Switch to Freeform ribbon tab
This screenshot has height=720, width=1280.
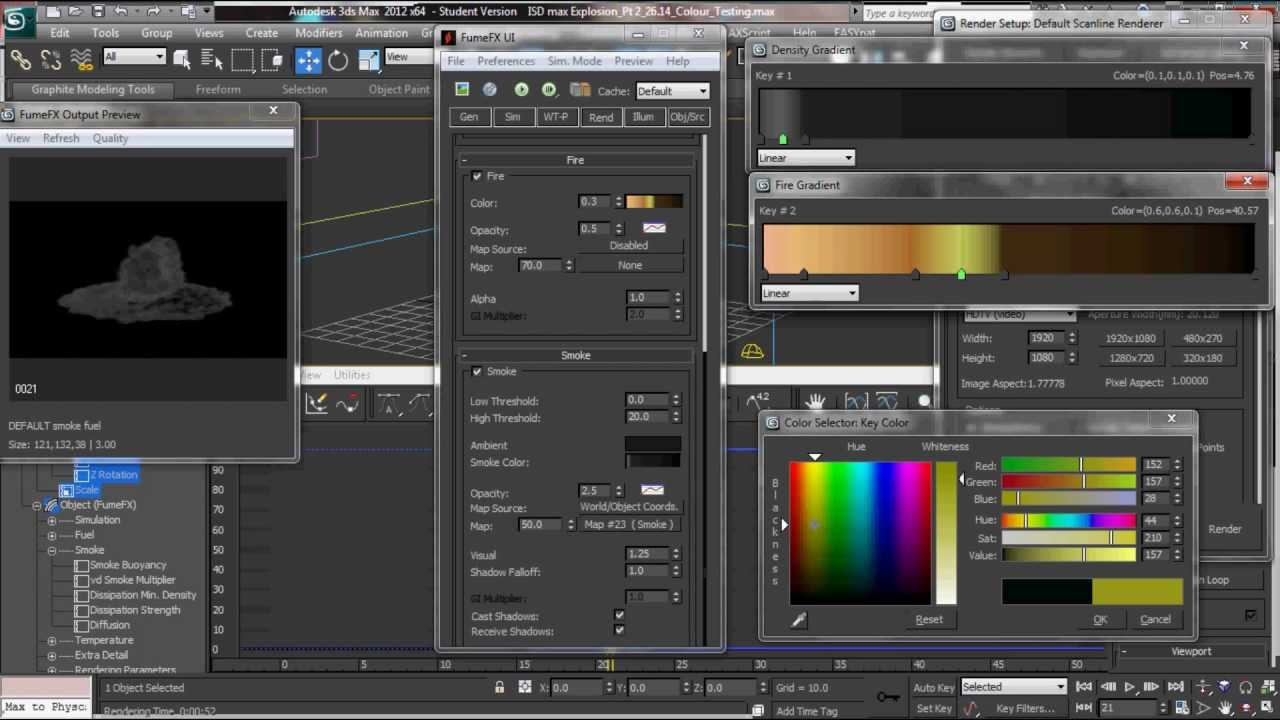pyautogui.click(x=218, y=89)
